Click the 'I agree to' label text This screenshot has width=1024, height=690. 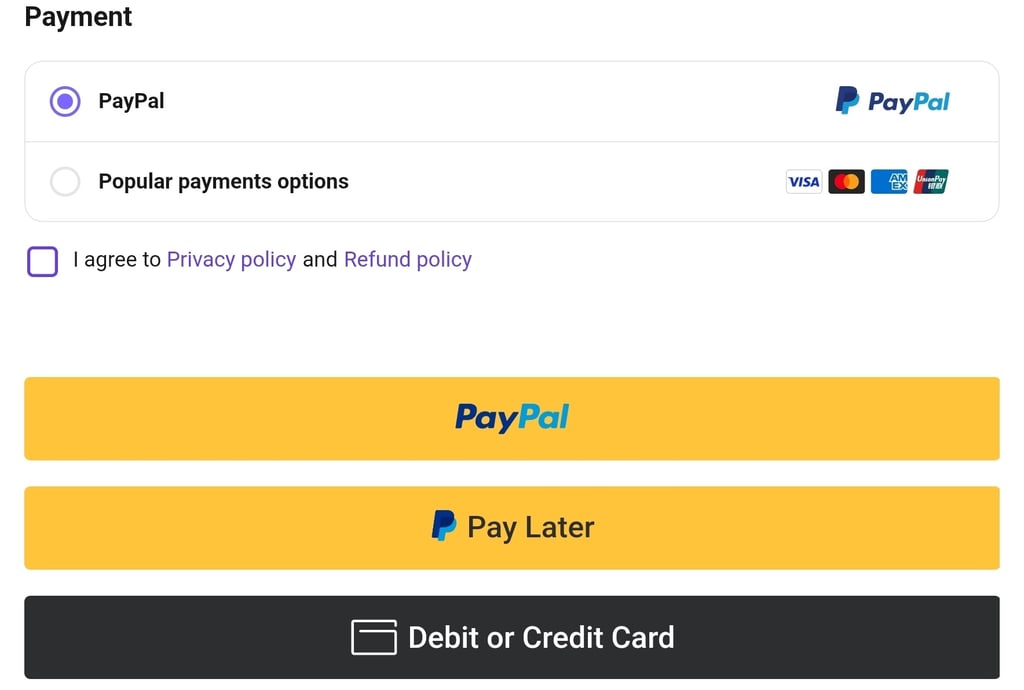pos(117,260)
